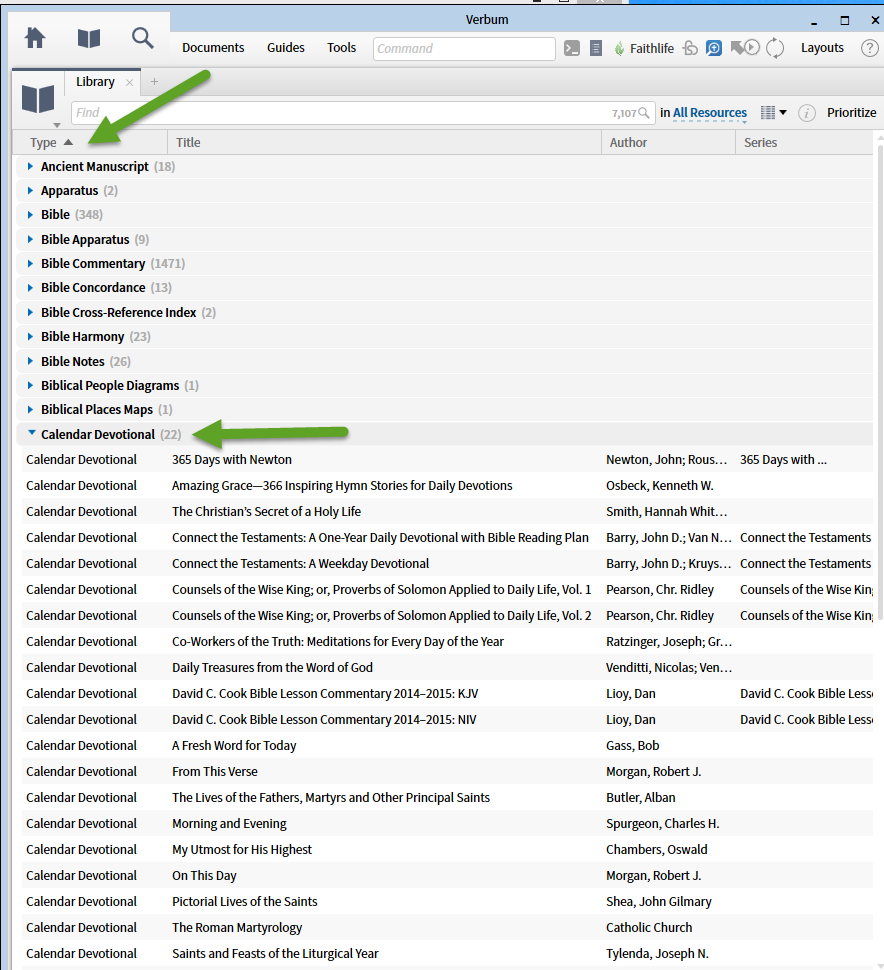Open the Layouts menu
Viewport: 884px width, 970px height.
822,48
